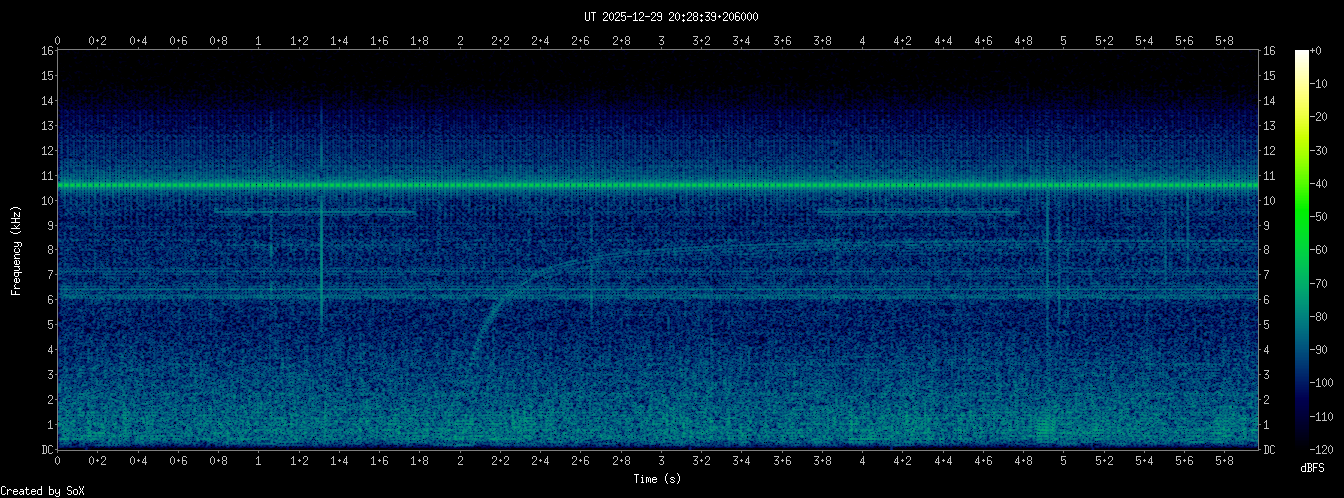The width and height of the screenshot is (1344, 498).
Task: Click the white top of the color bar
Action: pos(1301,54)
